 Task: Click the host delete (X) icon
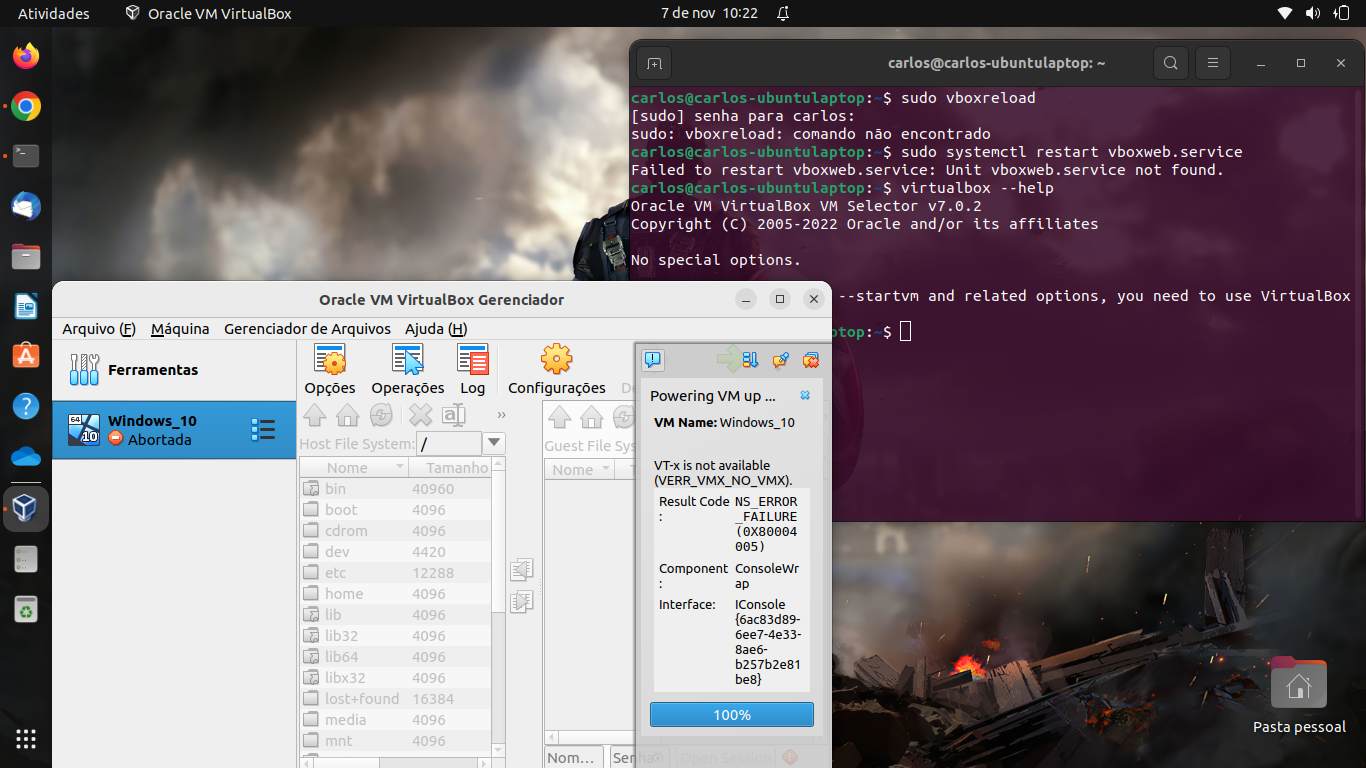(420, 415)
